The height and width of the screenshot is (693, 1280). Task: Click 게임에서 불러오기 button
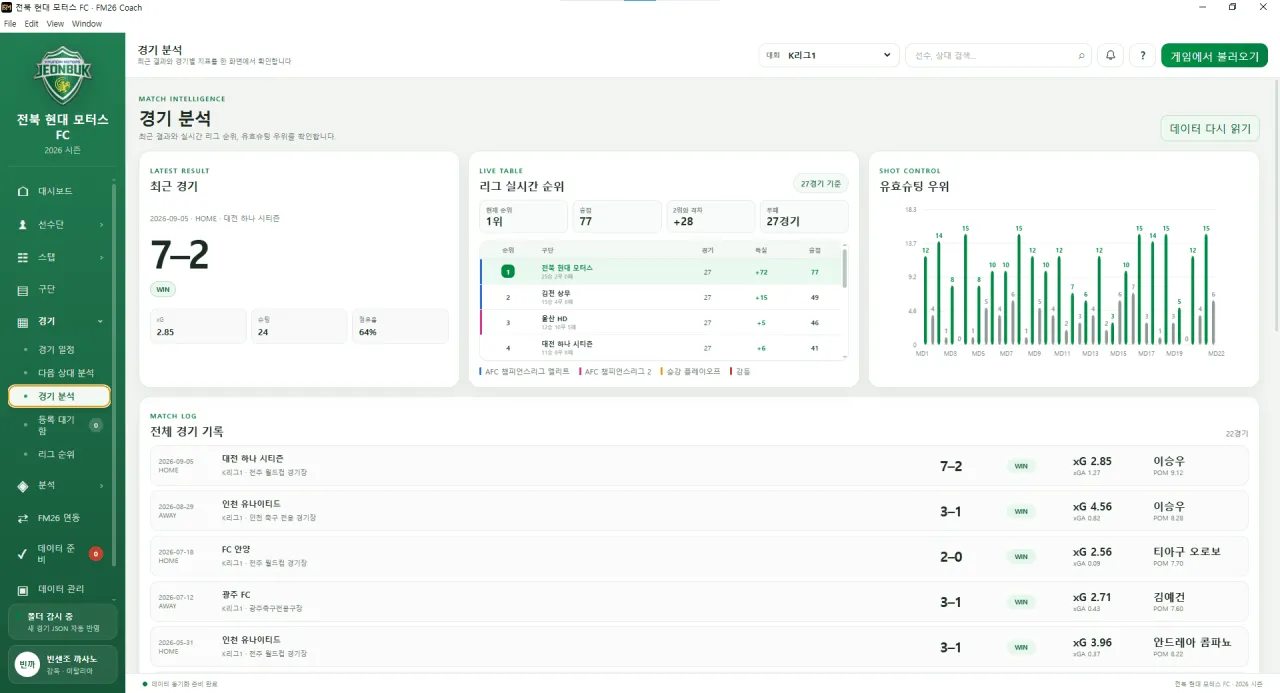[1214, 56]
